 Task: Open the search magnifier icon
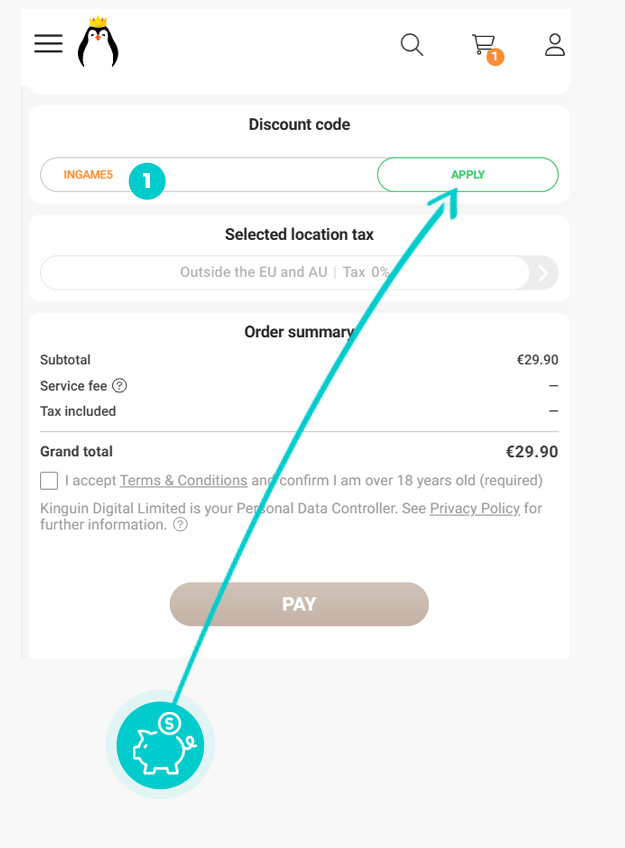click(x=412, y=44)
